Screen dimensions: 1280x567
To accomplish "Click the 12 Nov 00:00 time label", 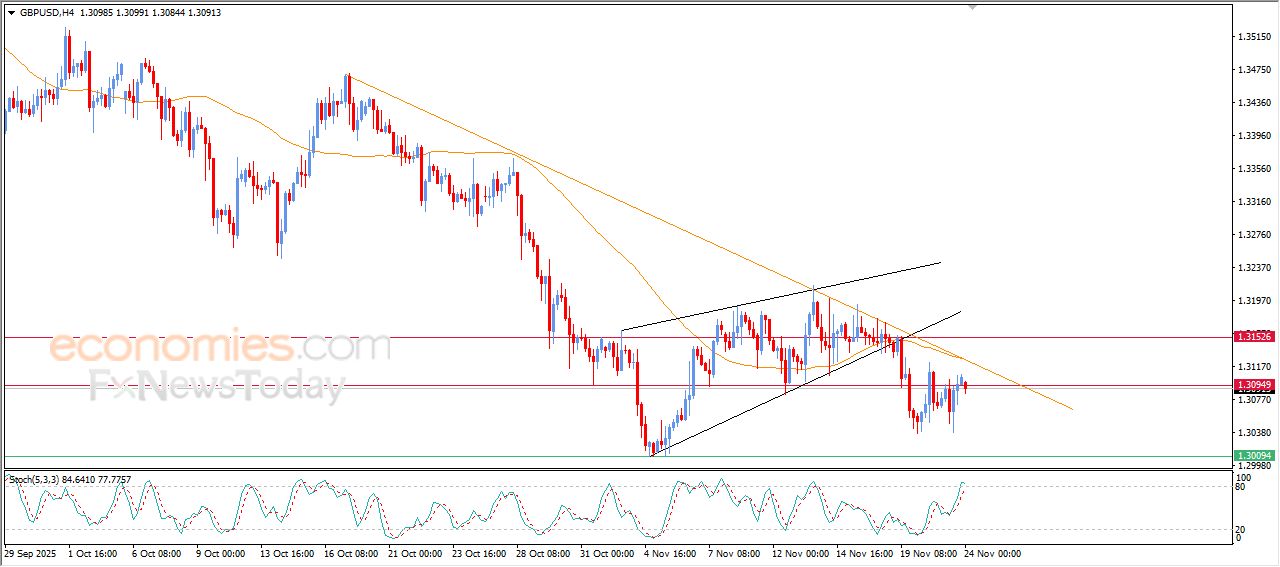I will tap(802, 553).
